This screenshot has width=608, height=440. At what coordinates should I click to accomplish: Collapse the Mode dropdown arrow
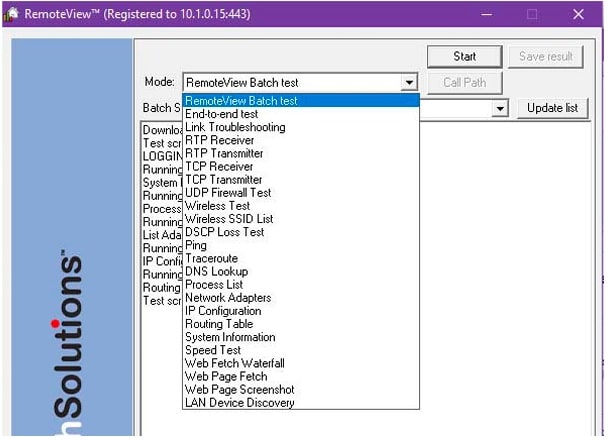point(409,83)
